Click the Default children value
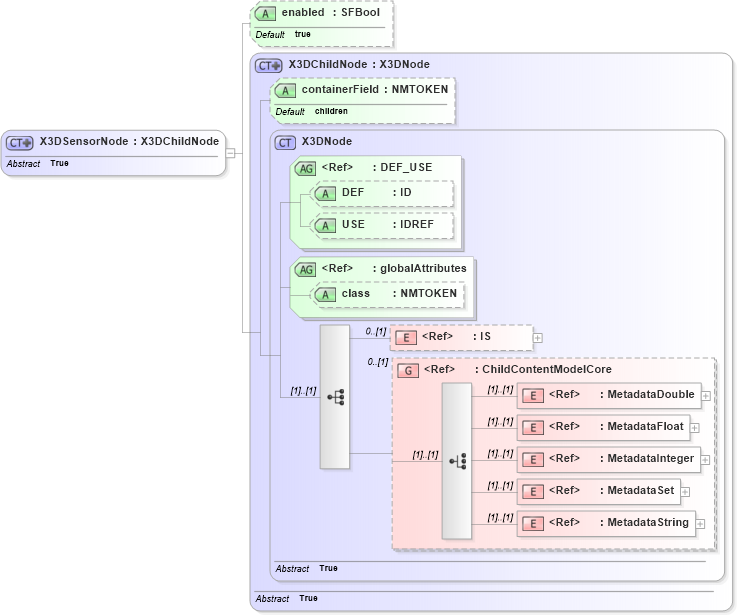The image size is (737, 615). [x=331, y=111]
